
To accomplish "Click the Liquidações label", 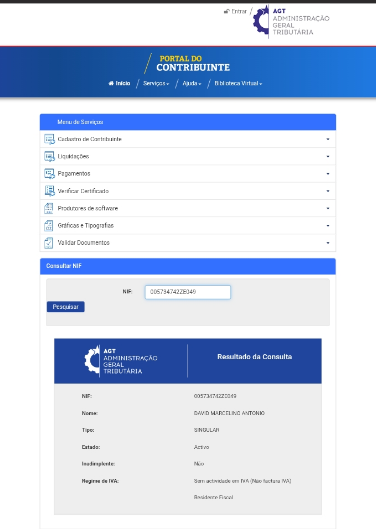I will (x=73, y=157).
